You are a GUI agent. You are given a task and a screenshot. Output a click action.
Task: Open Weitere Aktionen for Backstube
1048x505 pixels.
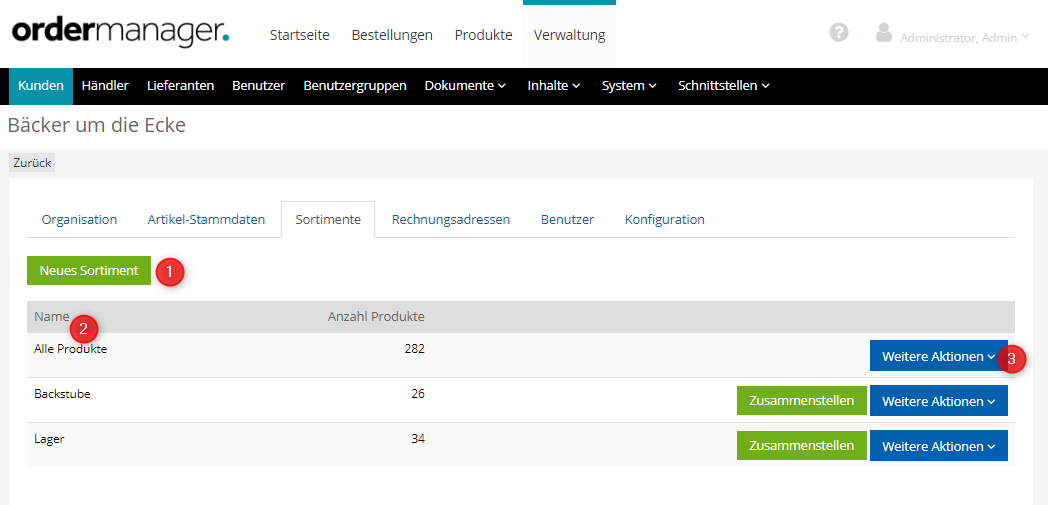938,401
